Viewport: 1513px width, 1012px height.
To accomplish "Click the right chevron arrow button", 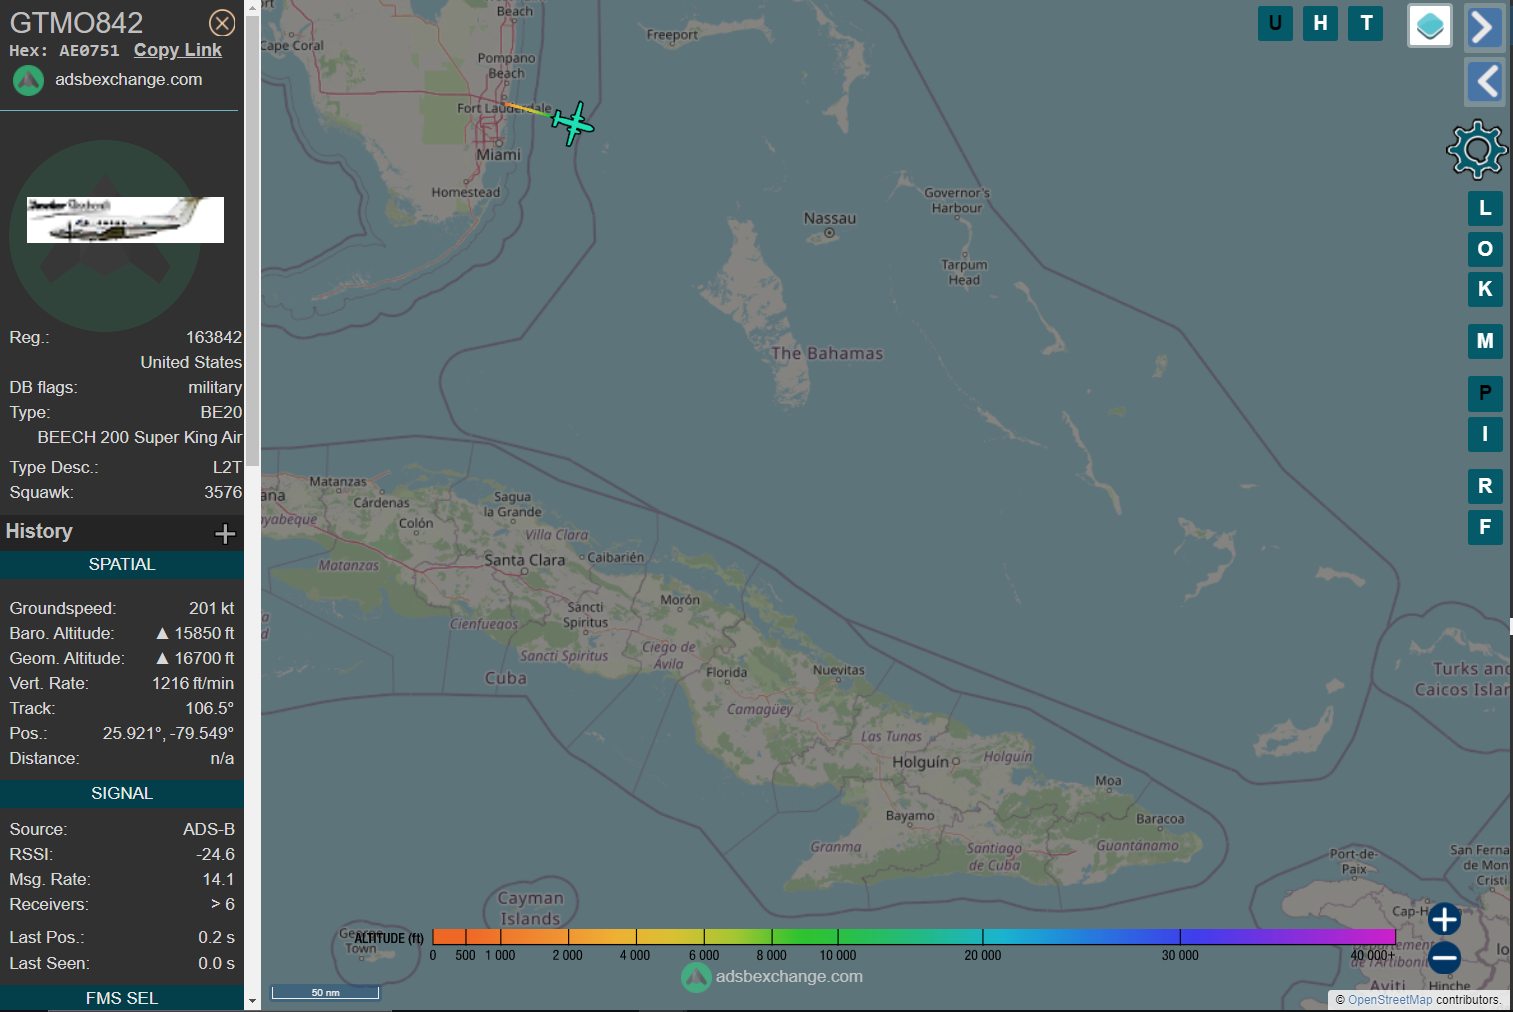I will (x=1485, y=27).
